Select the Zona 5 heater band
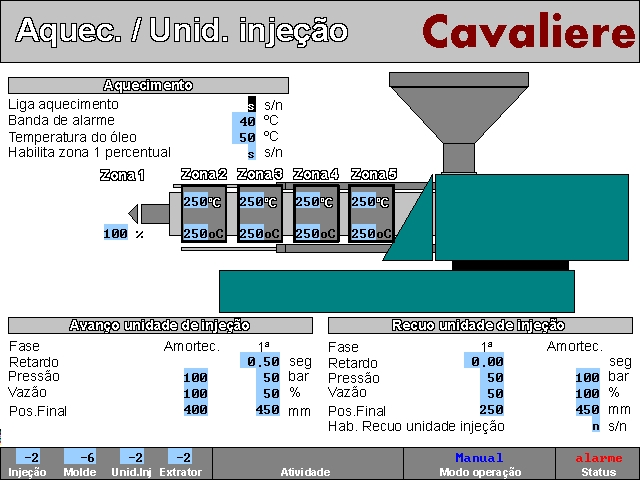The height and width of the screenshot is (480, 640). point(372,216)
